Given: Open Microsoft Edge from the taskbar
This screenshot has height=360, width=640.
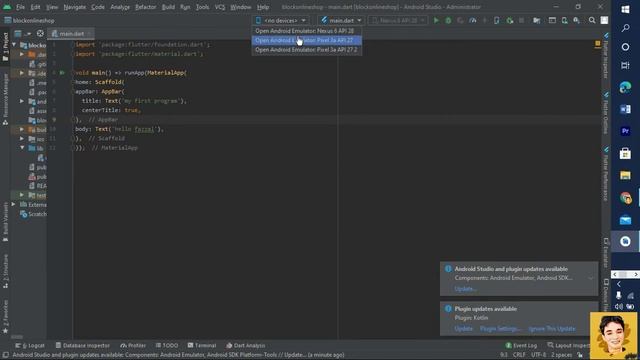Looking at the screenshot, I should [x=625, y=87].
